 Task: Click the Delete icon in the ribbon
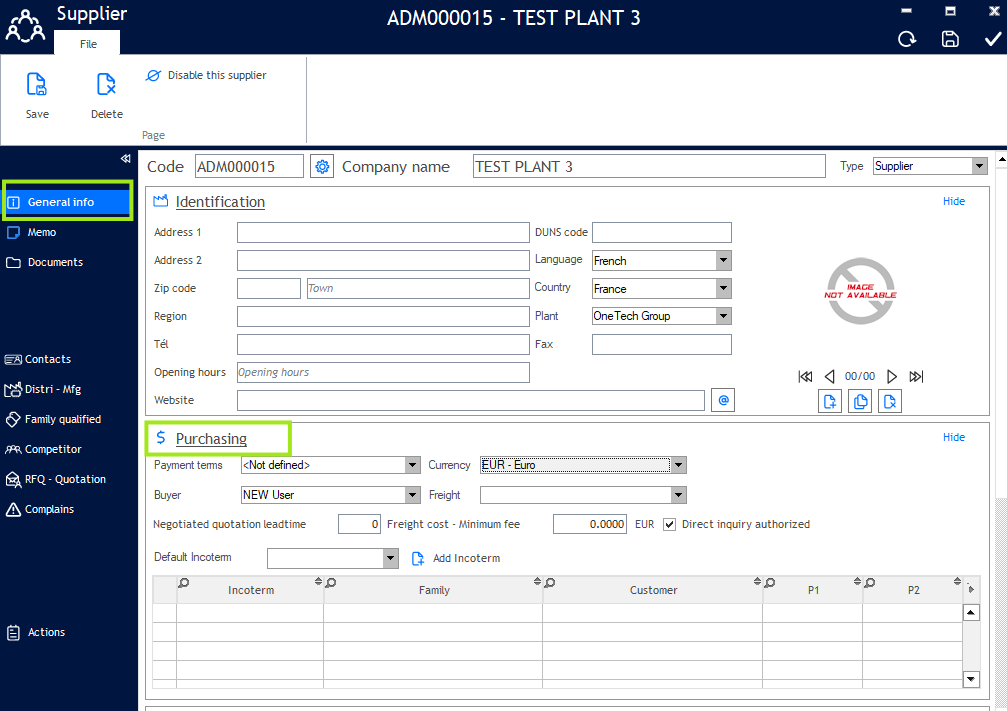tap(106, 86)
